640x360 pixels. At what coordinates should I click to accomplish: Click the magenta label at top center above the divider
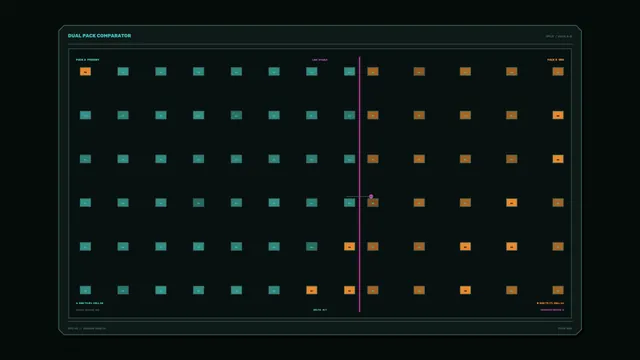coord(320,60)
